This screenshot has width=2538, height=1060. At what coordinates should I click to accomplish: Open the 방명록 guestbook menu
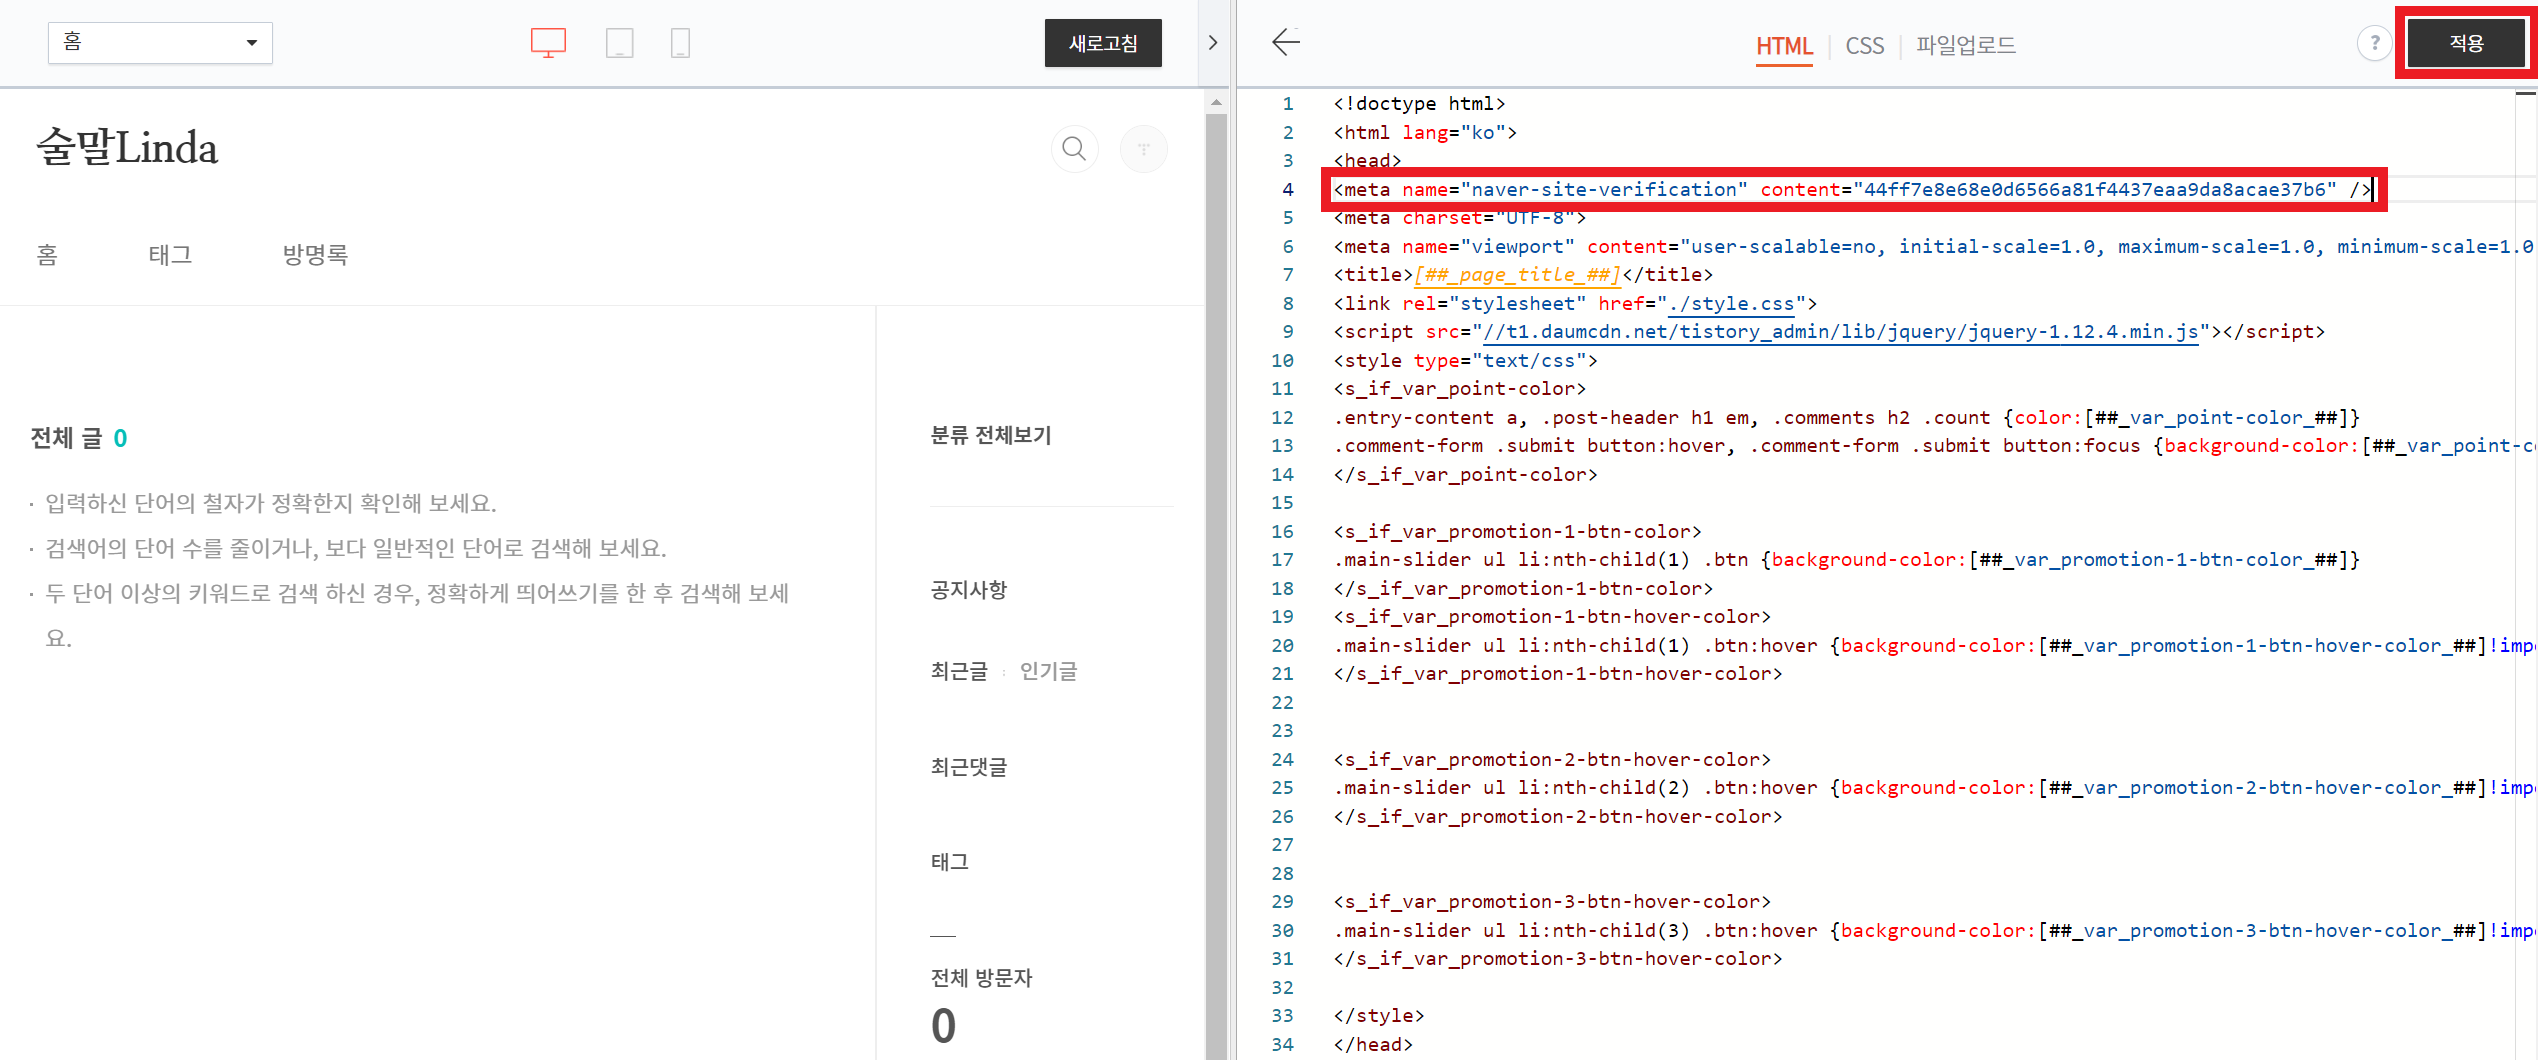coord(315,255)
